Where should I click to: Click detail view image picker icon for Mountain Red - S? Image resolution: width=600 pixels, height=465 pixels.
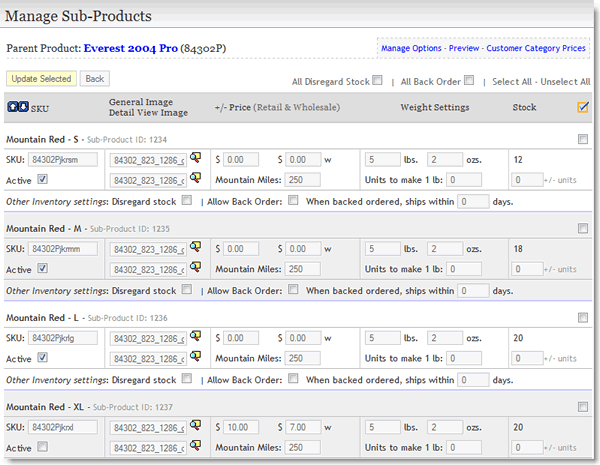pyautogui.click(x=195, y=179)
